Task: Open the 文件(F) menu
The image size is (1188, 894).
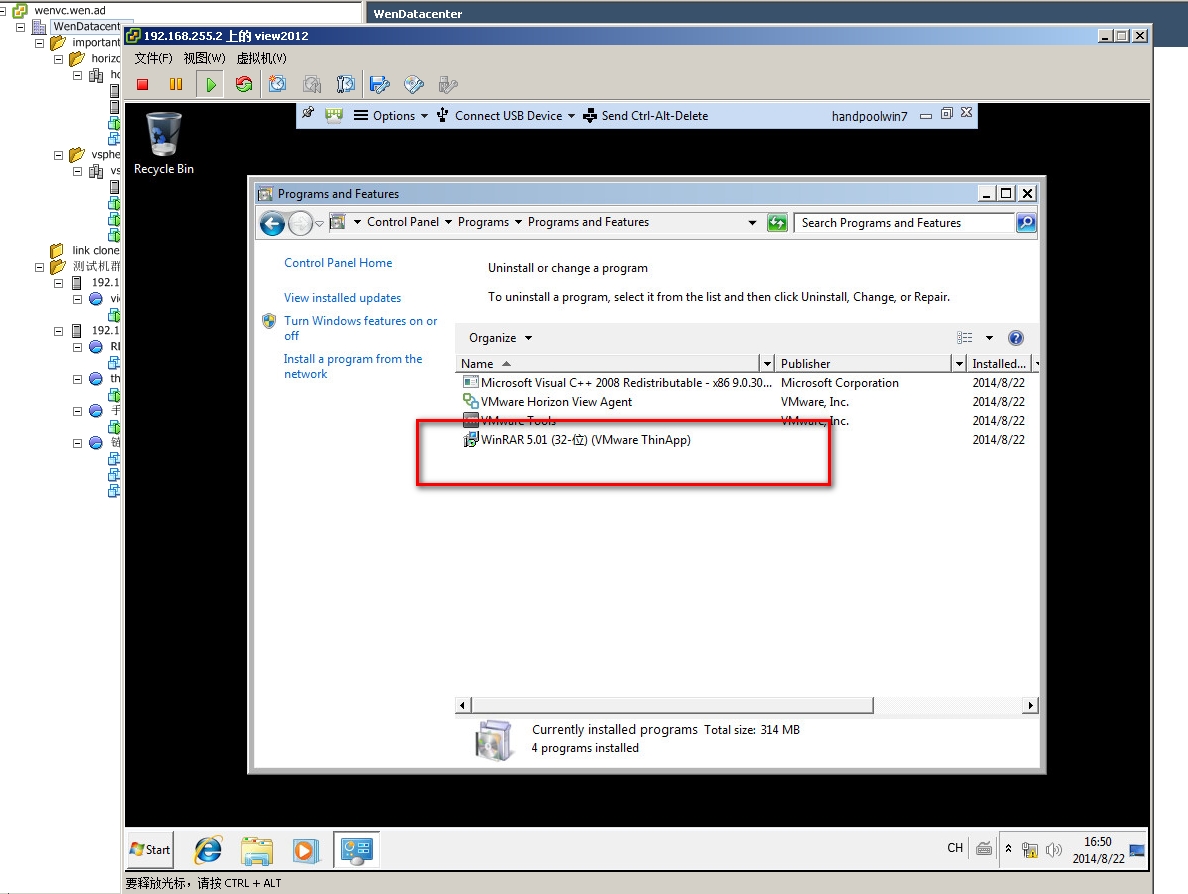Action: pyautogui.click(x=153, y=58)
